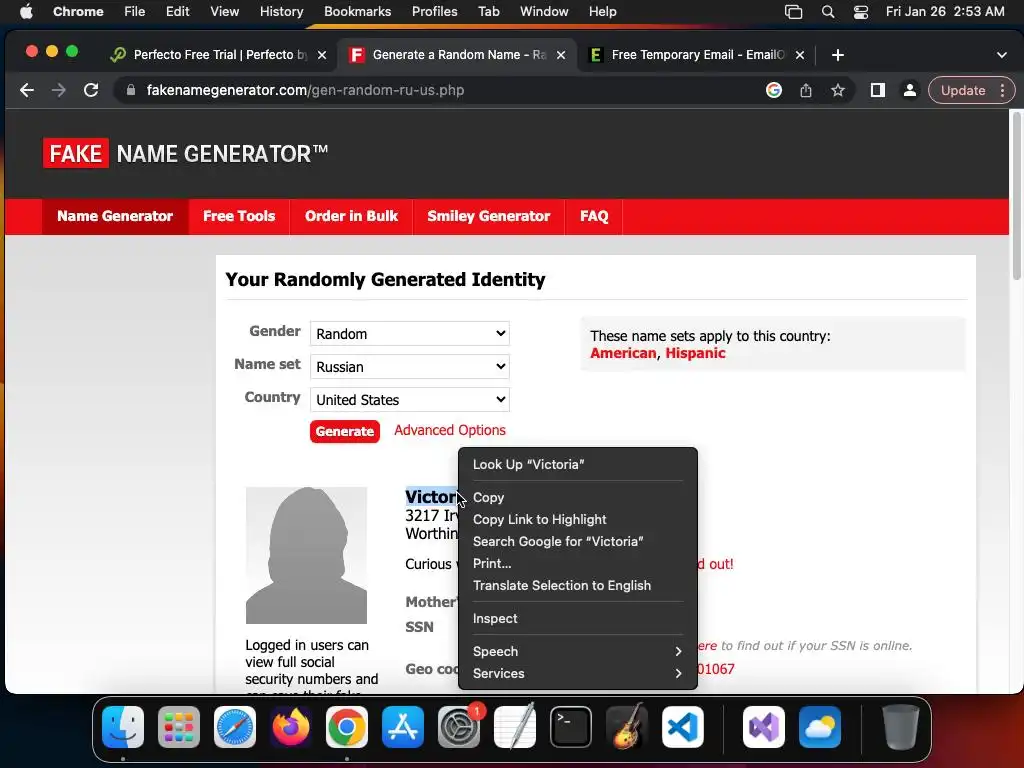Click the Hispanic name set link

[696, 353]
